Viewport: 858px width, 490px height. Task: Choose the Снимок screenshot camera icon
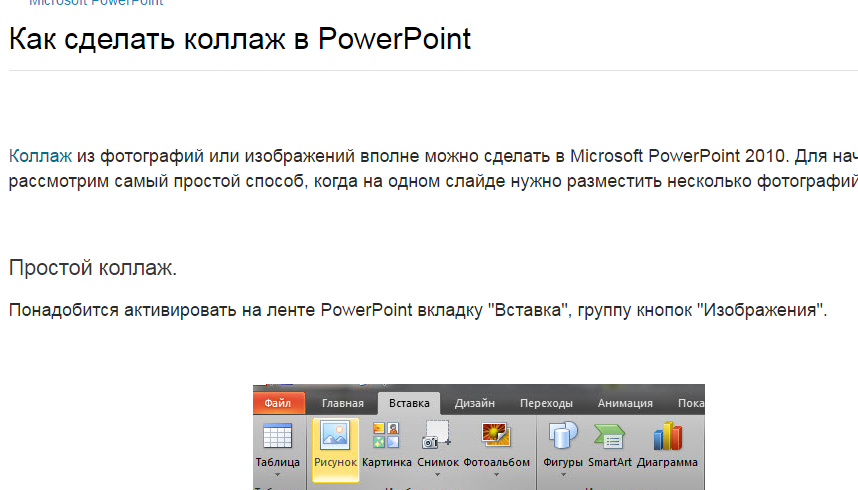[437, 435]
